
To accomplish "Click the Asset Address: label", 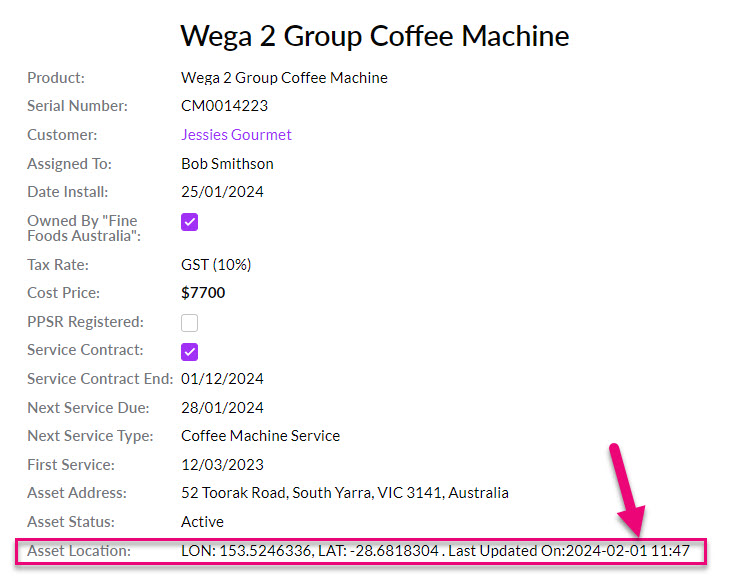I will [x=77, y=493].
